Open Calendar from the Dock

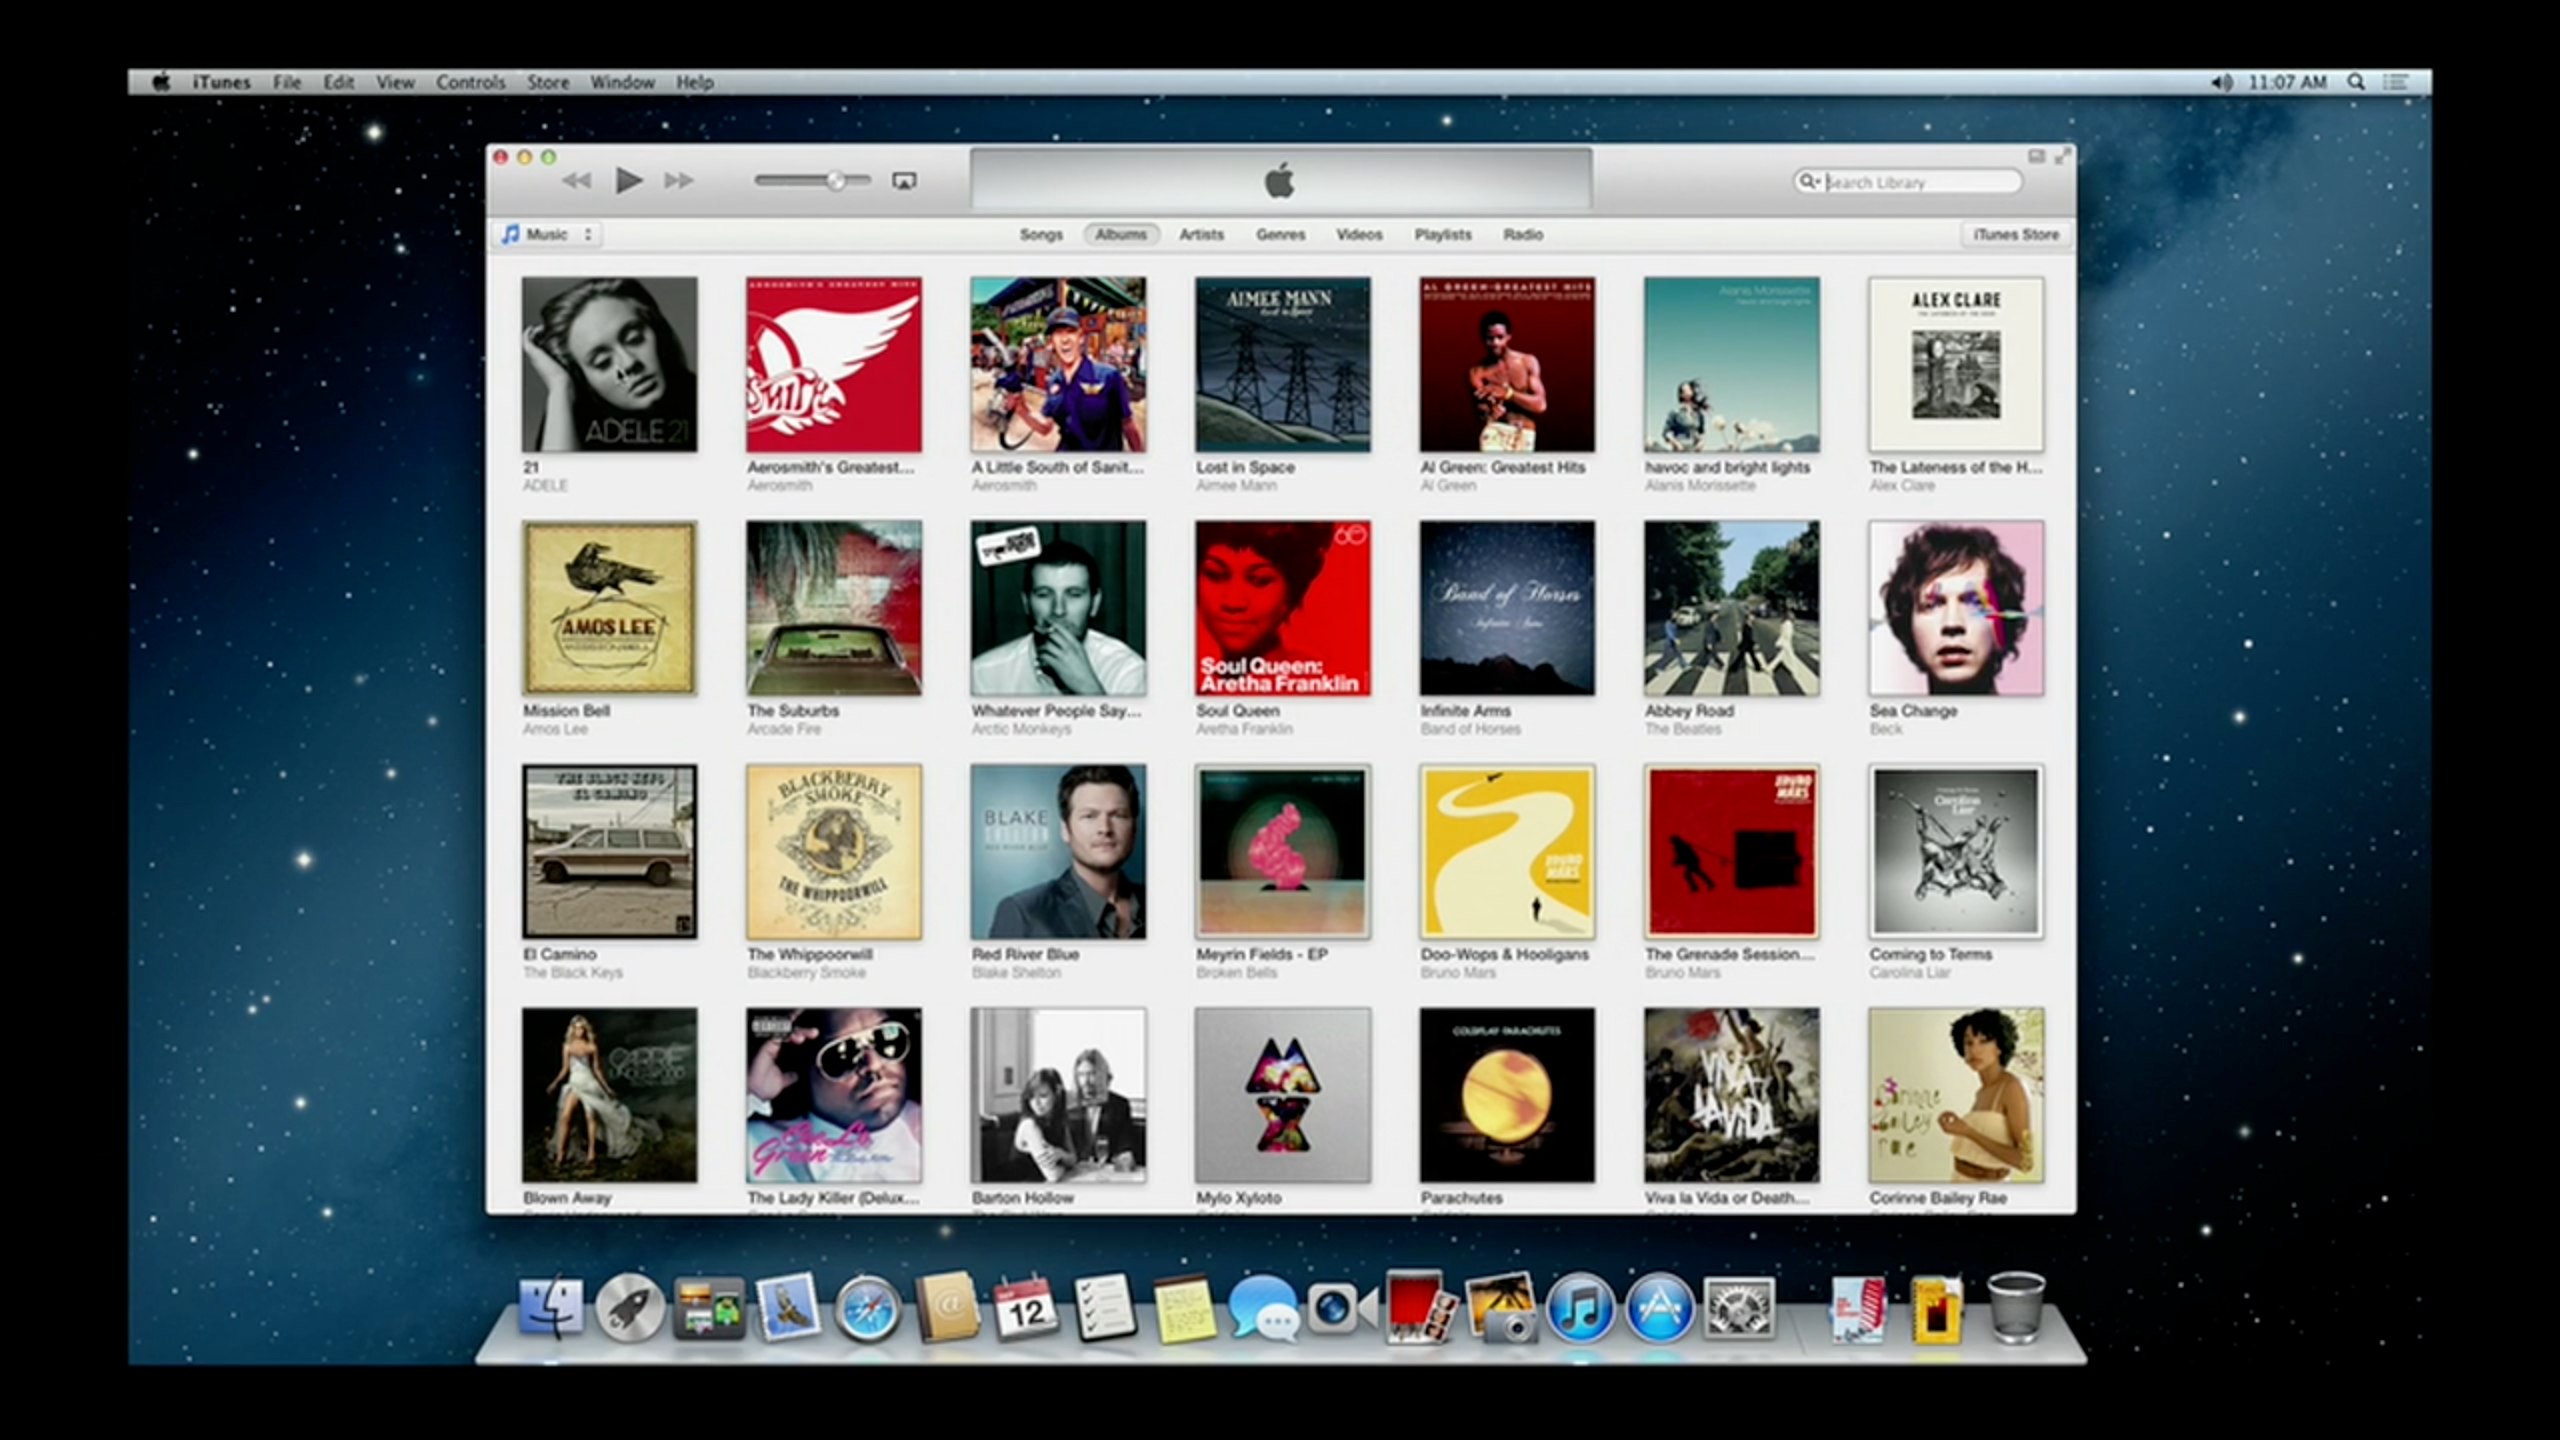[x=1026, y=1308]
